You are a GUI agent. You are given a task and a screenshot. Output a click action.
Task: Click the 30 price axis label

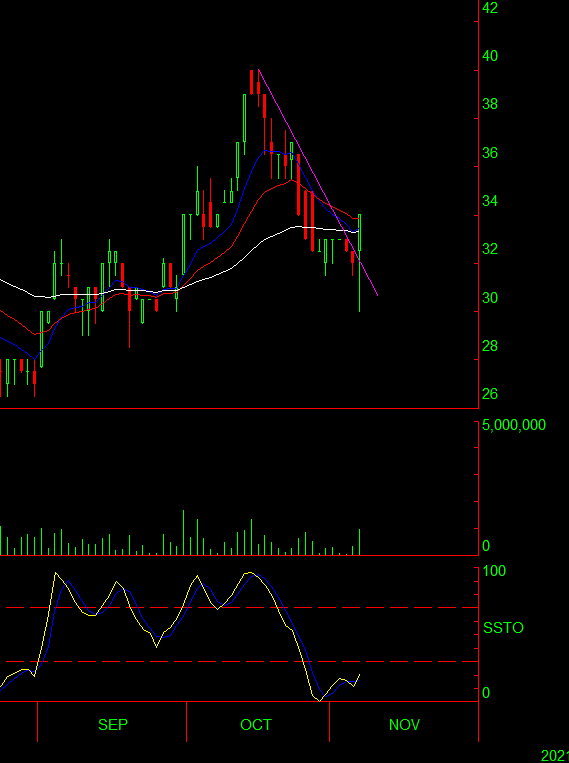(490, 297)
